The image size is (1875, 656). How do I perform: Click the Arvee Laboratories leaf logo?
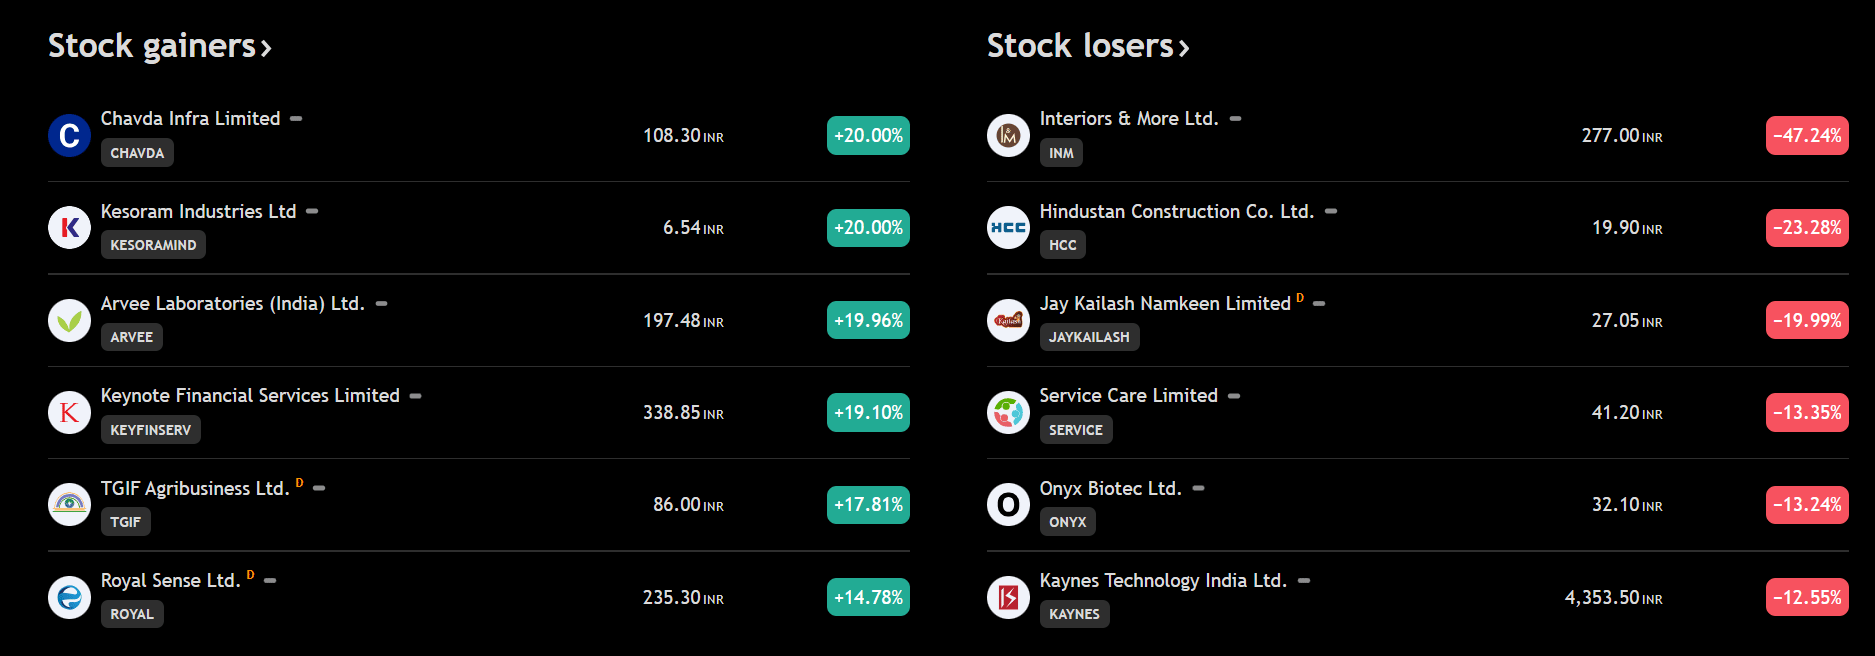point(69,320)
